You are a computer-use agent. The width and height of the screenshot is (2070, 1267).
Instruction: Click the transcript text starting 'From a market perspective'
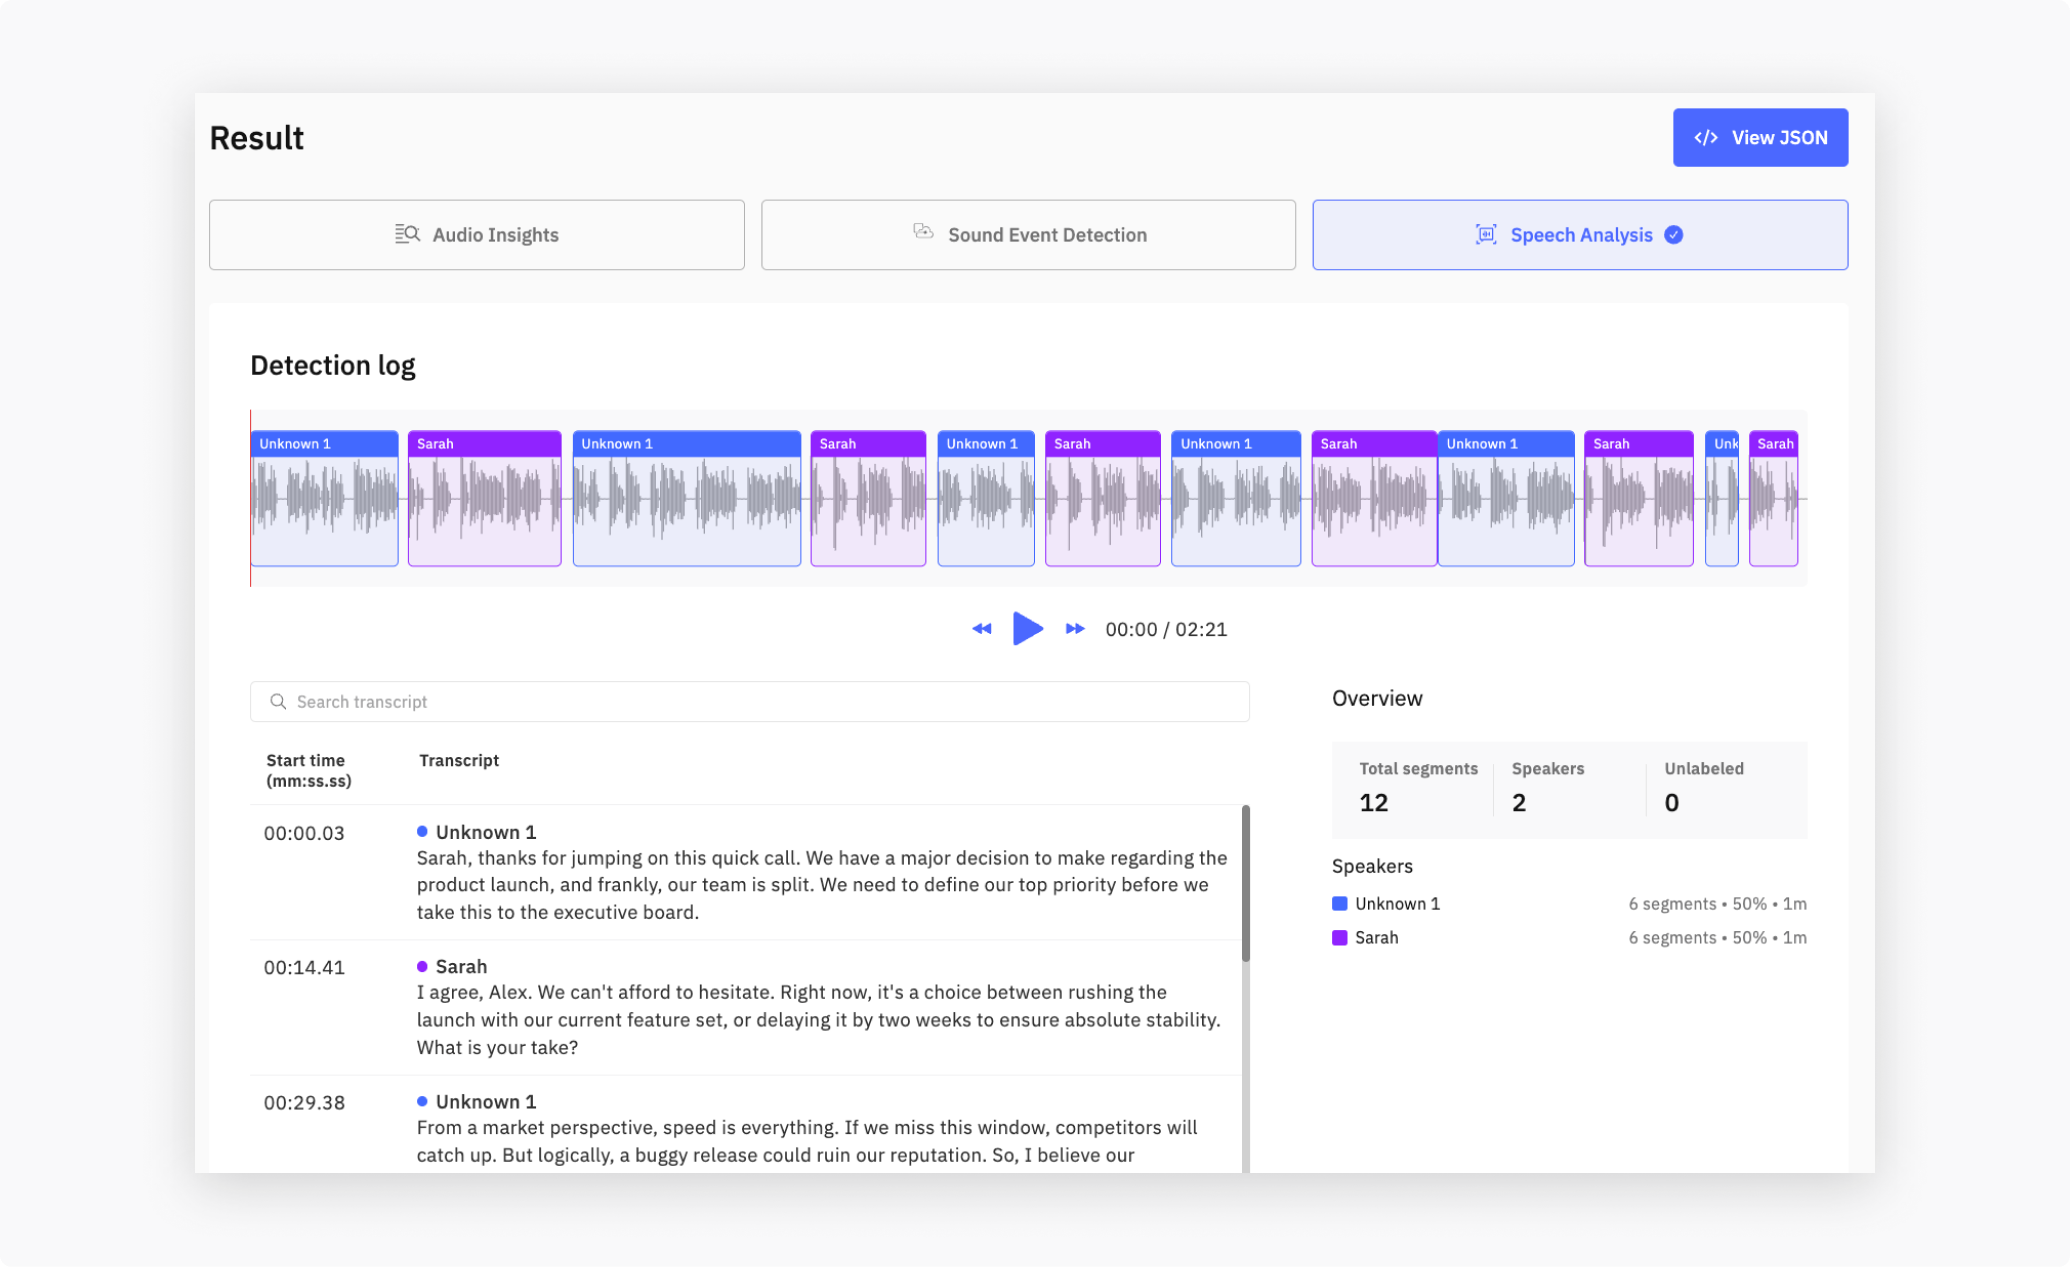point(806,1141)
